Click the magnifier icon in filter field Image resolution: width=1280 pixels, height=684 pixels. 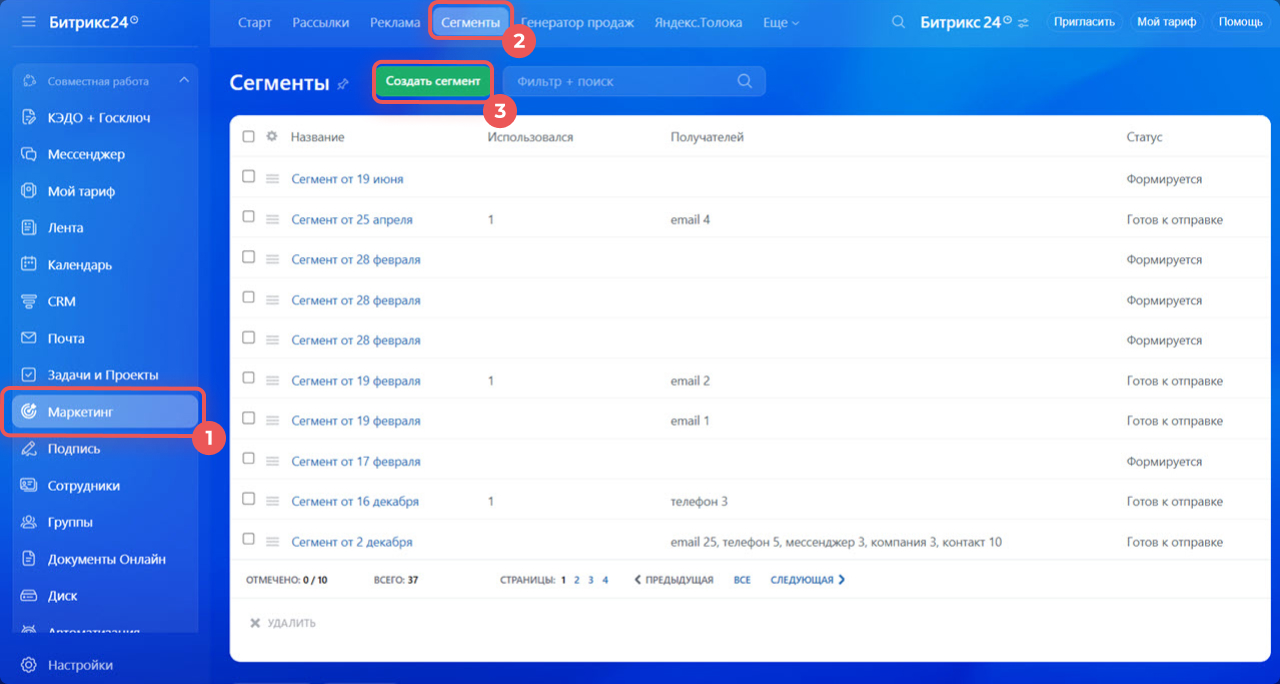(744, 81)
